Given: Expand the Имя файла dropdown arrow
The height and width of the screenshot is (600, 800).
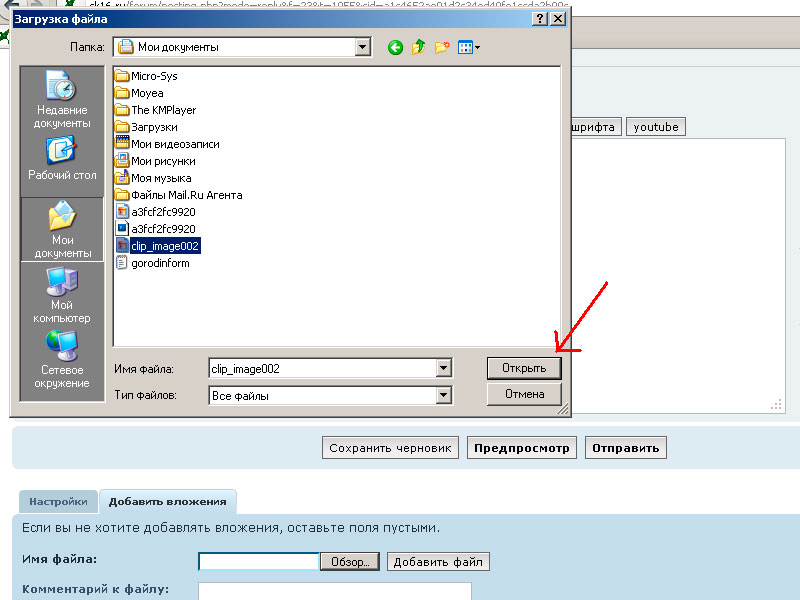Looking at the screenshot, I should pyautogui.click(x=443, y=369).
